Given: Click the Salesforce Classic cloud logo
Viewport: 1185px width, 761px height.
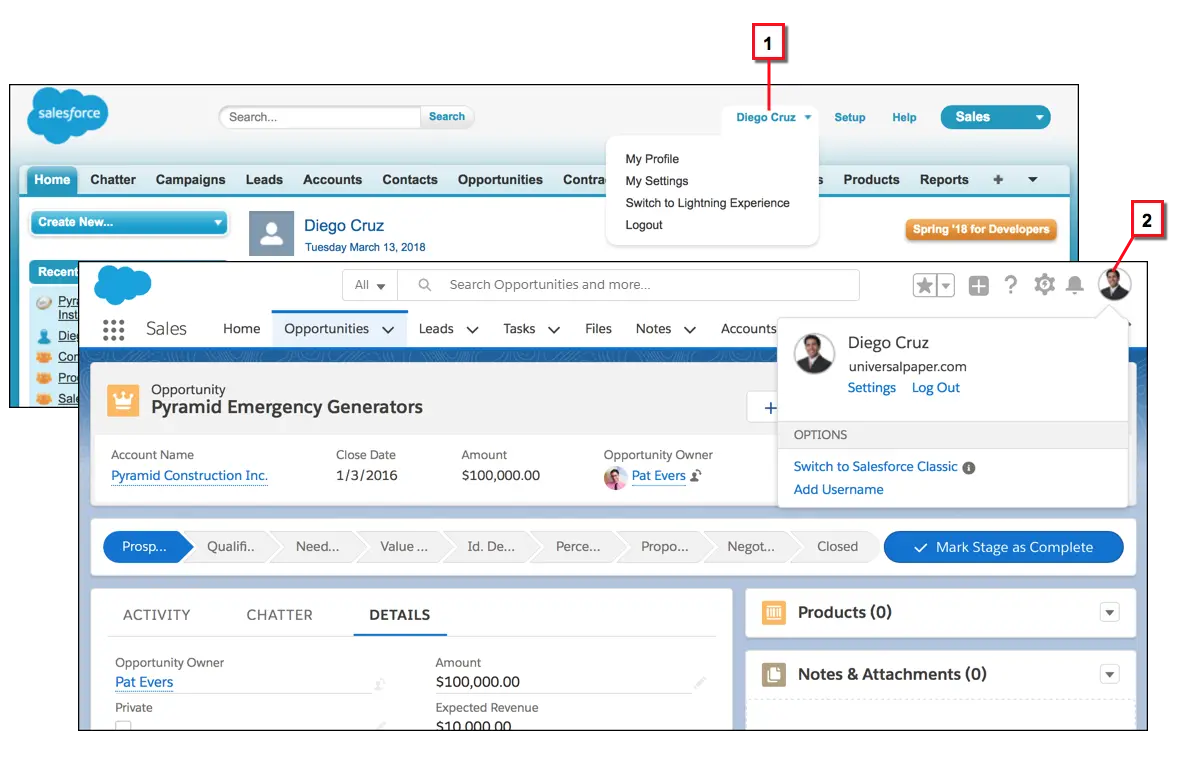Looking at the screenshot, I should click(x=68, y=115).
